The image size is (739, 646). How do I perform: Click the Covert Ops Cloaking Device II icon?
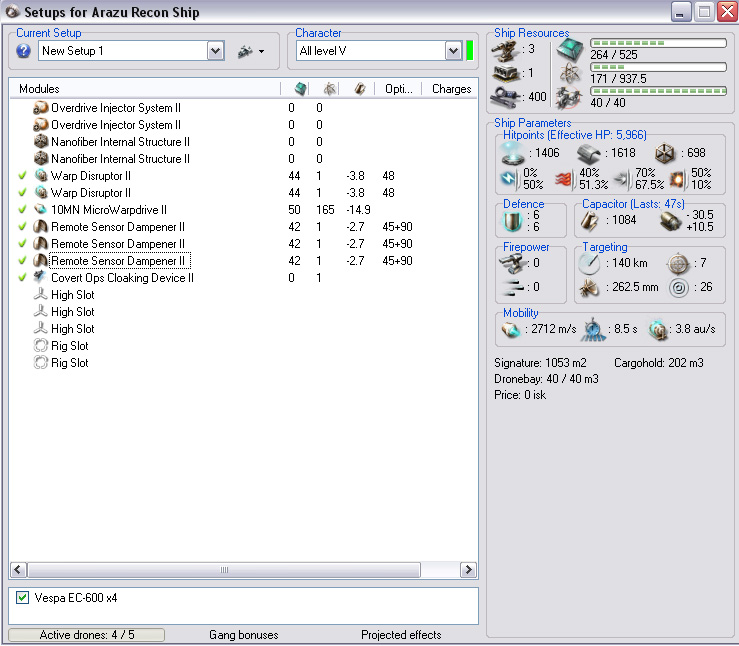point(41,277)
